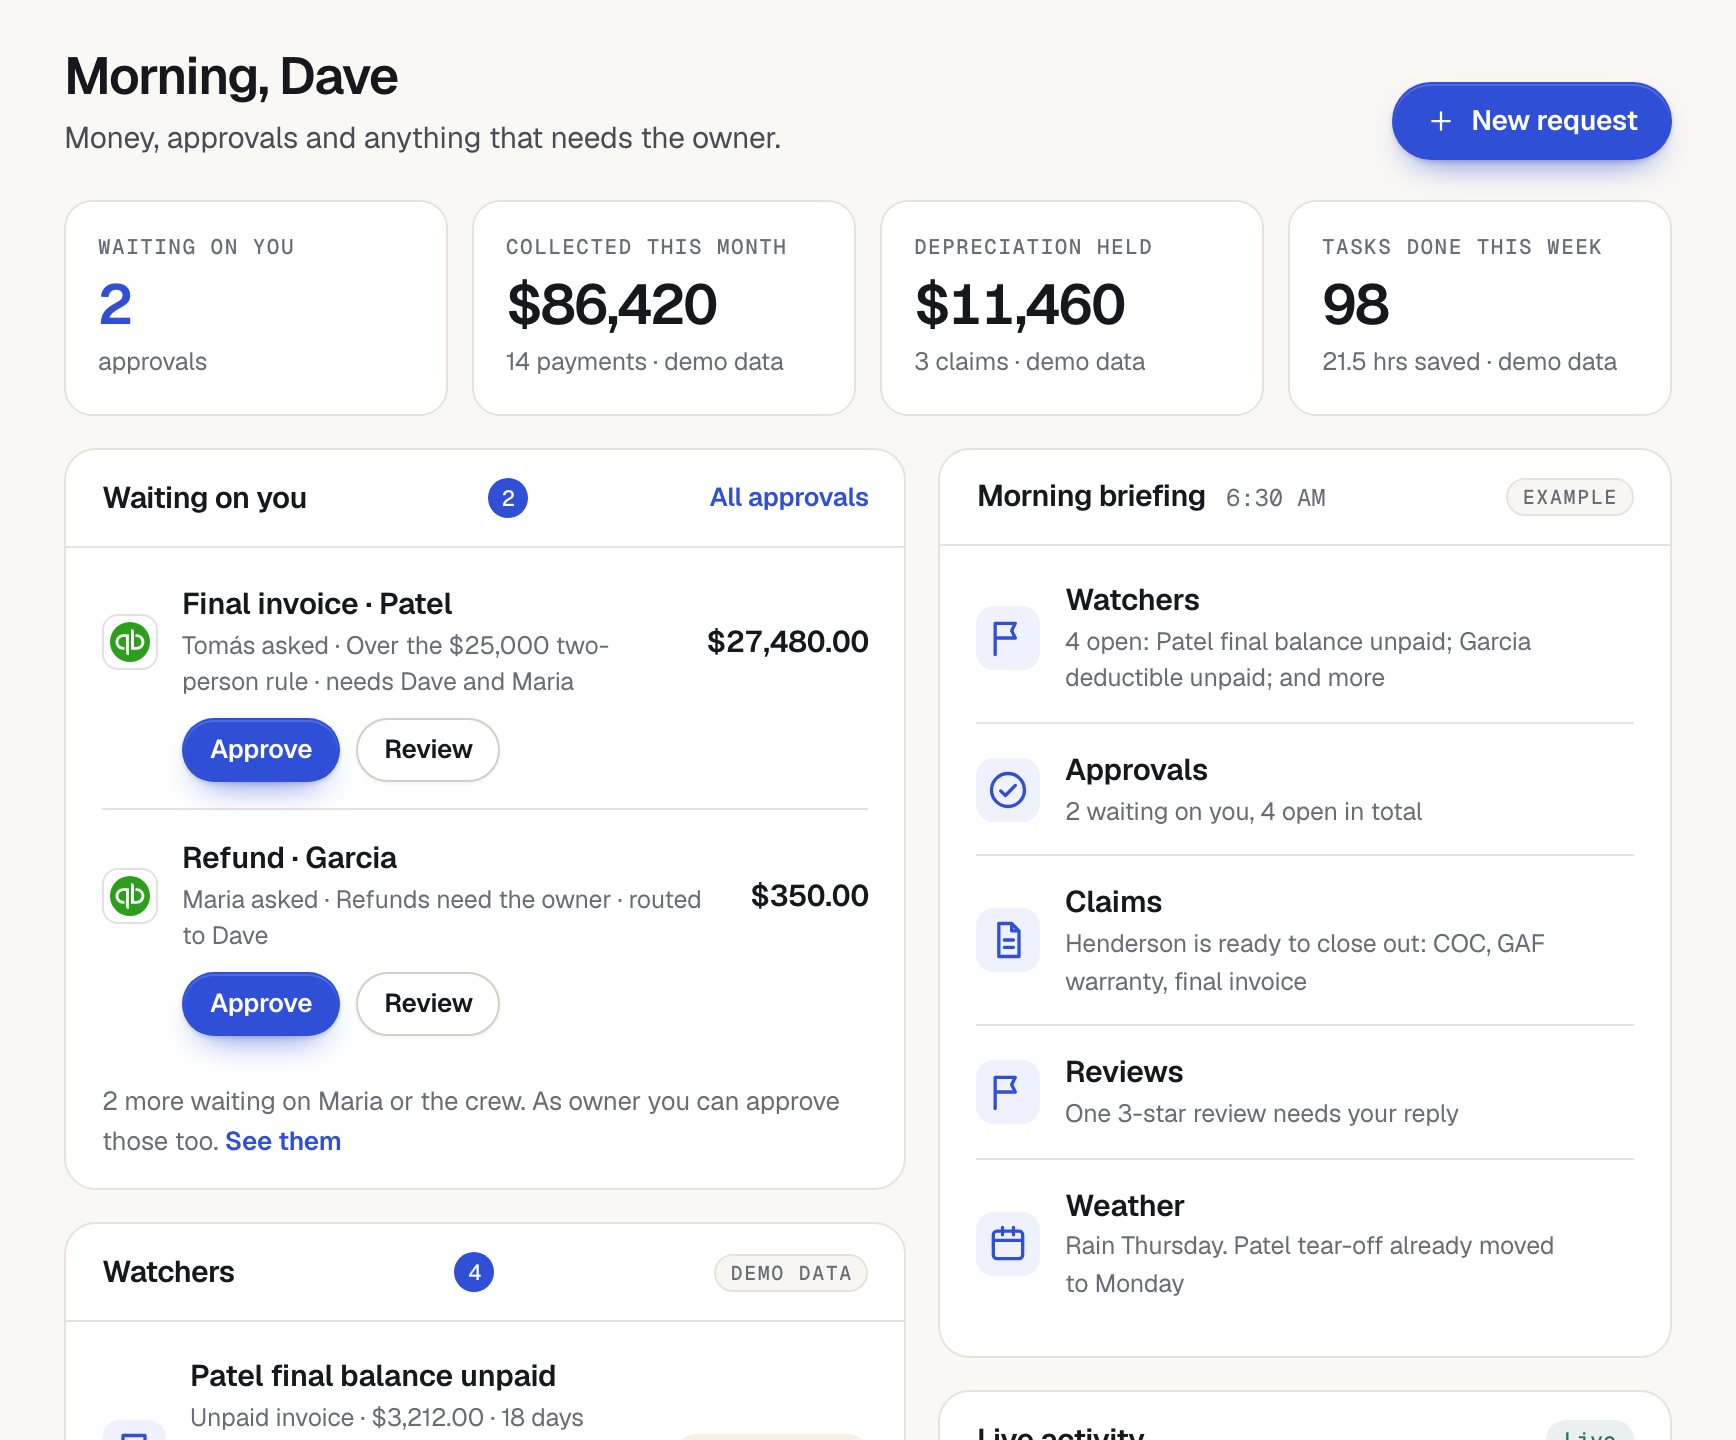Click 'One 3-star review needs your reply'
The image size is (1736, 1440).
point(1261,1114)
